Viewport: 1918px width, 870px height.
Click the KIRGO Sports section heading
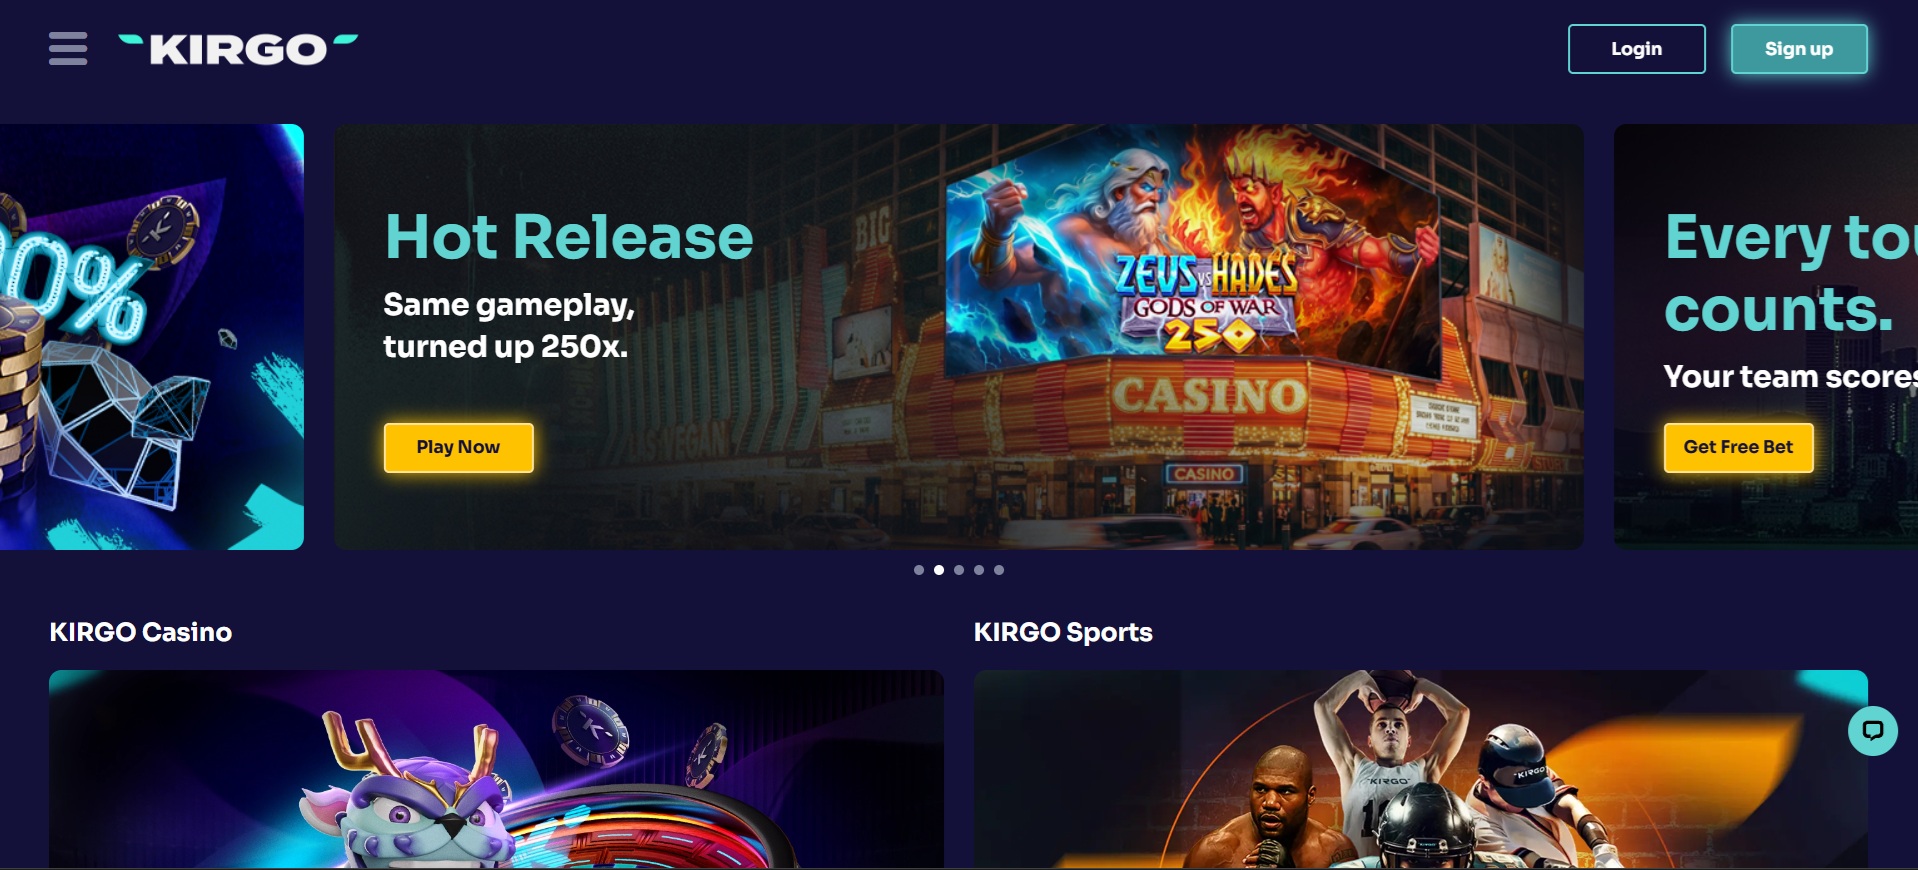click(1063, 632)
